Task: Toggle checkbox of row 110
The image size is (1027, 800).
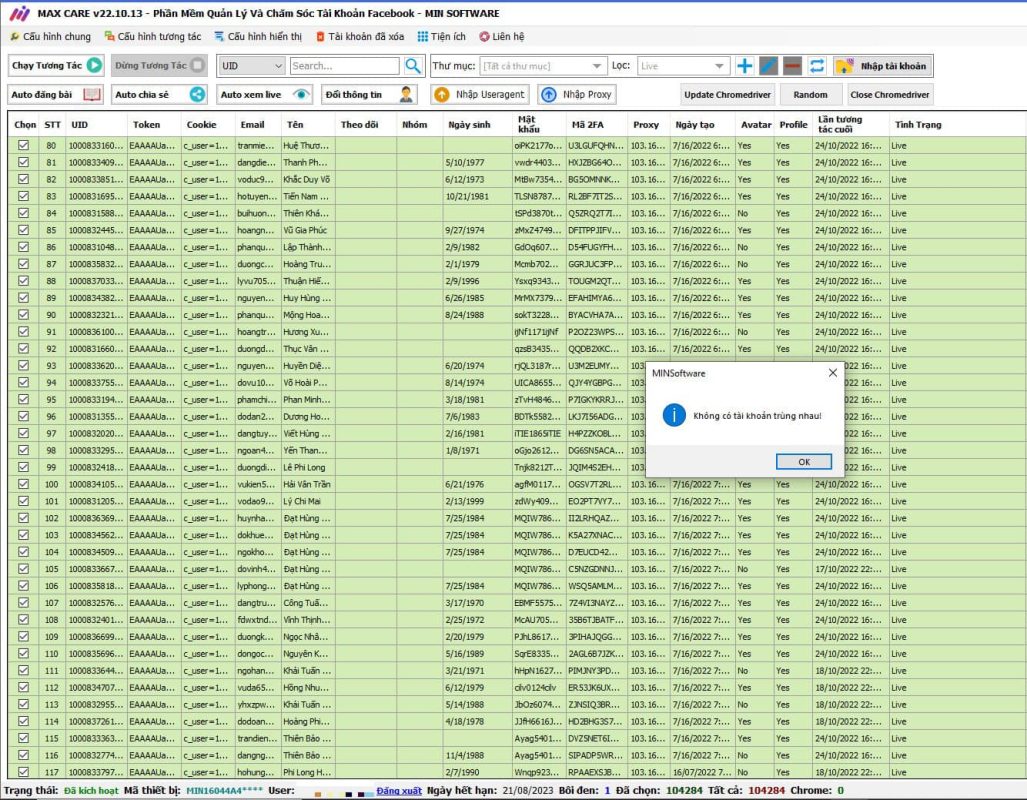Action: pos(24,653)
